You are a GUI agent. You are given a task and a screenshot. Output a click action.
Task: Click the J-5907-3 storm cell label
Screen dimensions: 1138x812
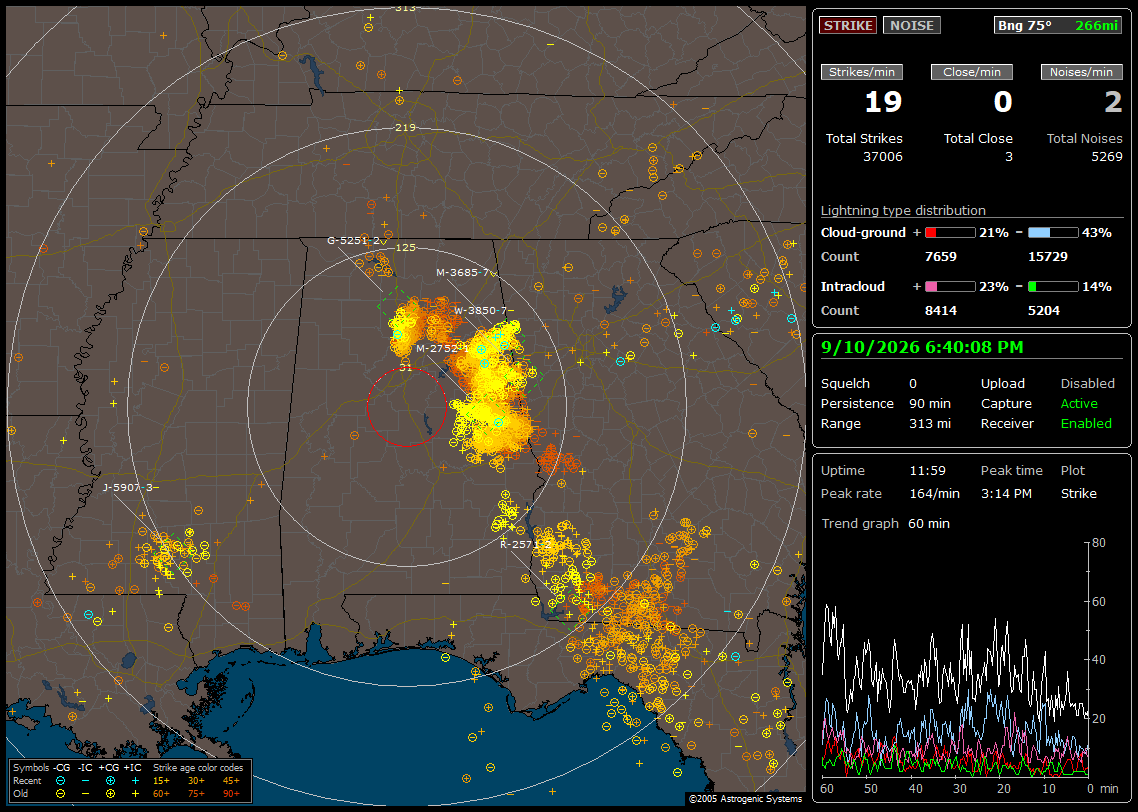pos(128,487)
